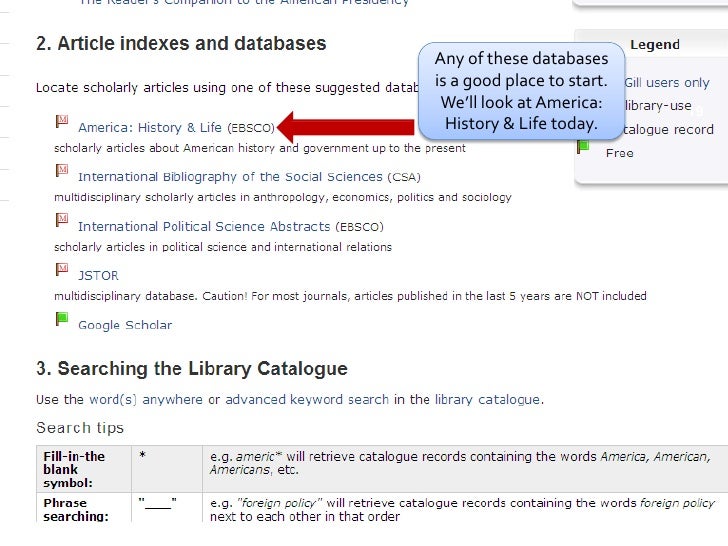
Task: Click the green Free flag in Legend
Action: [583, 148]
